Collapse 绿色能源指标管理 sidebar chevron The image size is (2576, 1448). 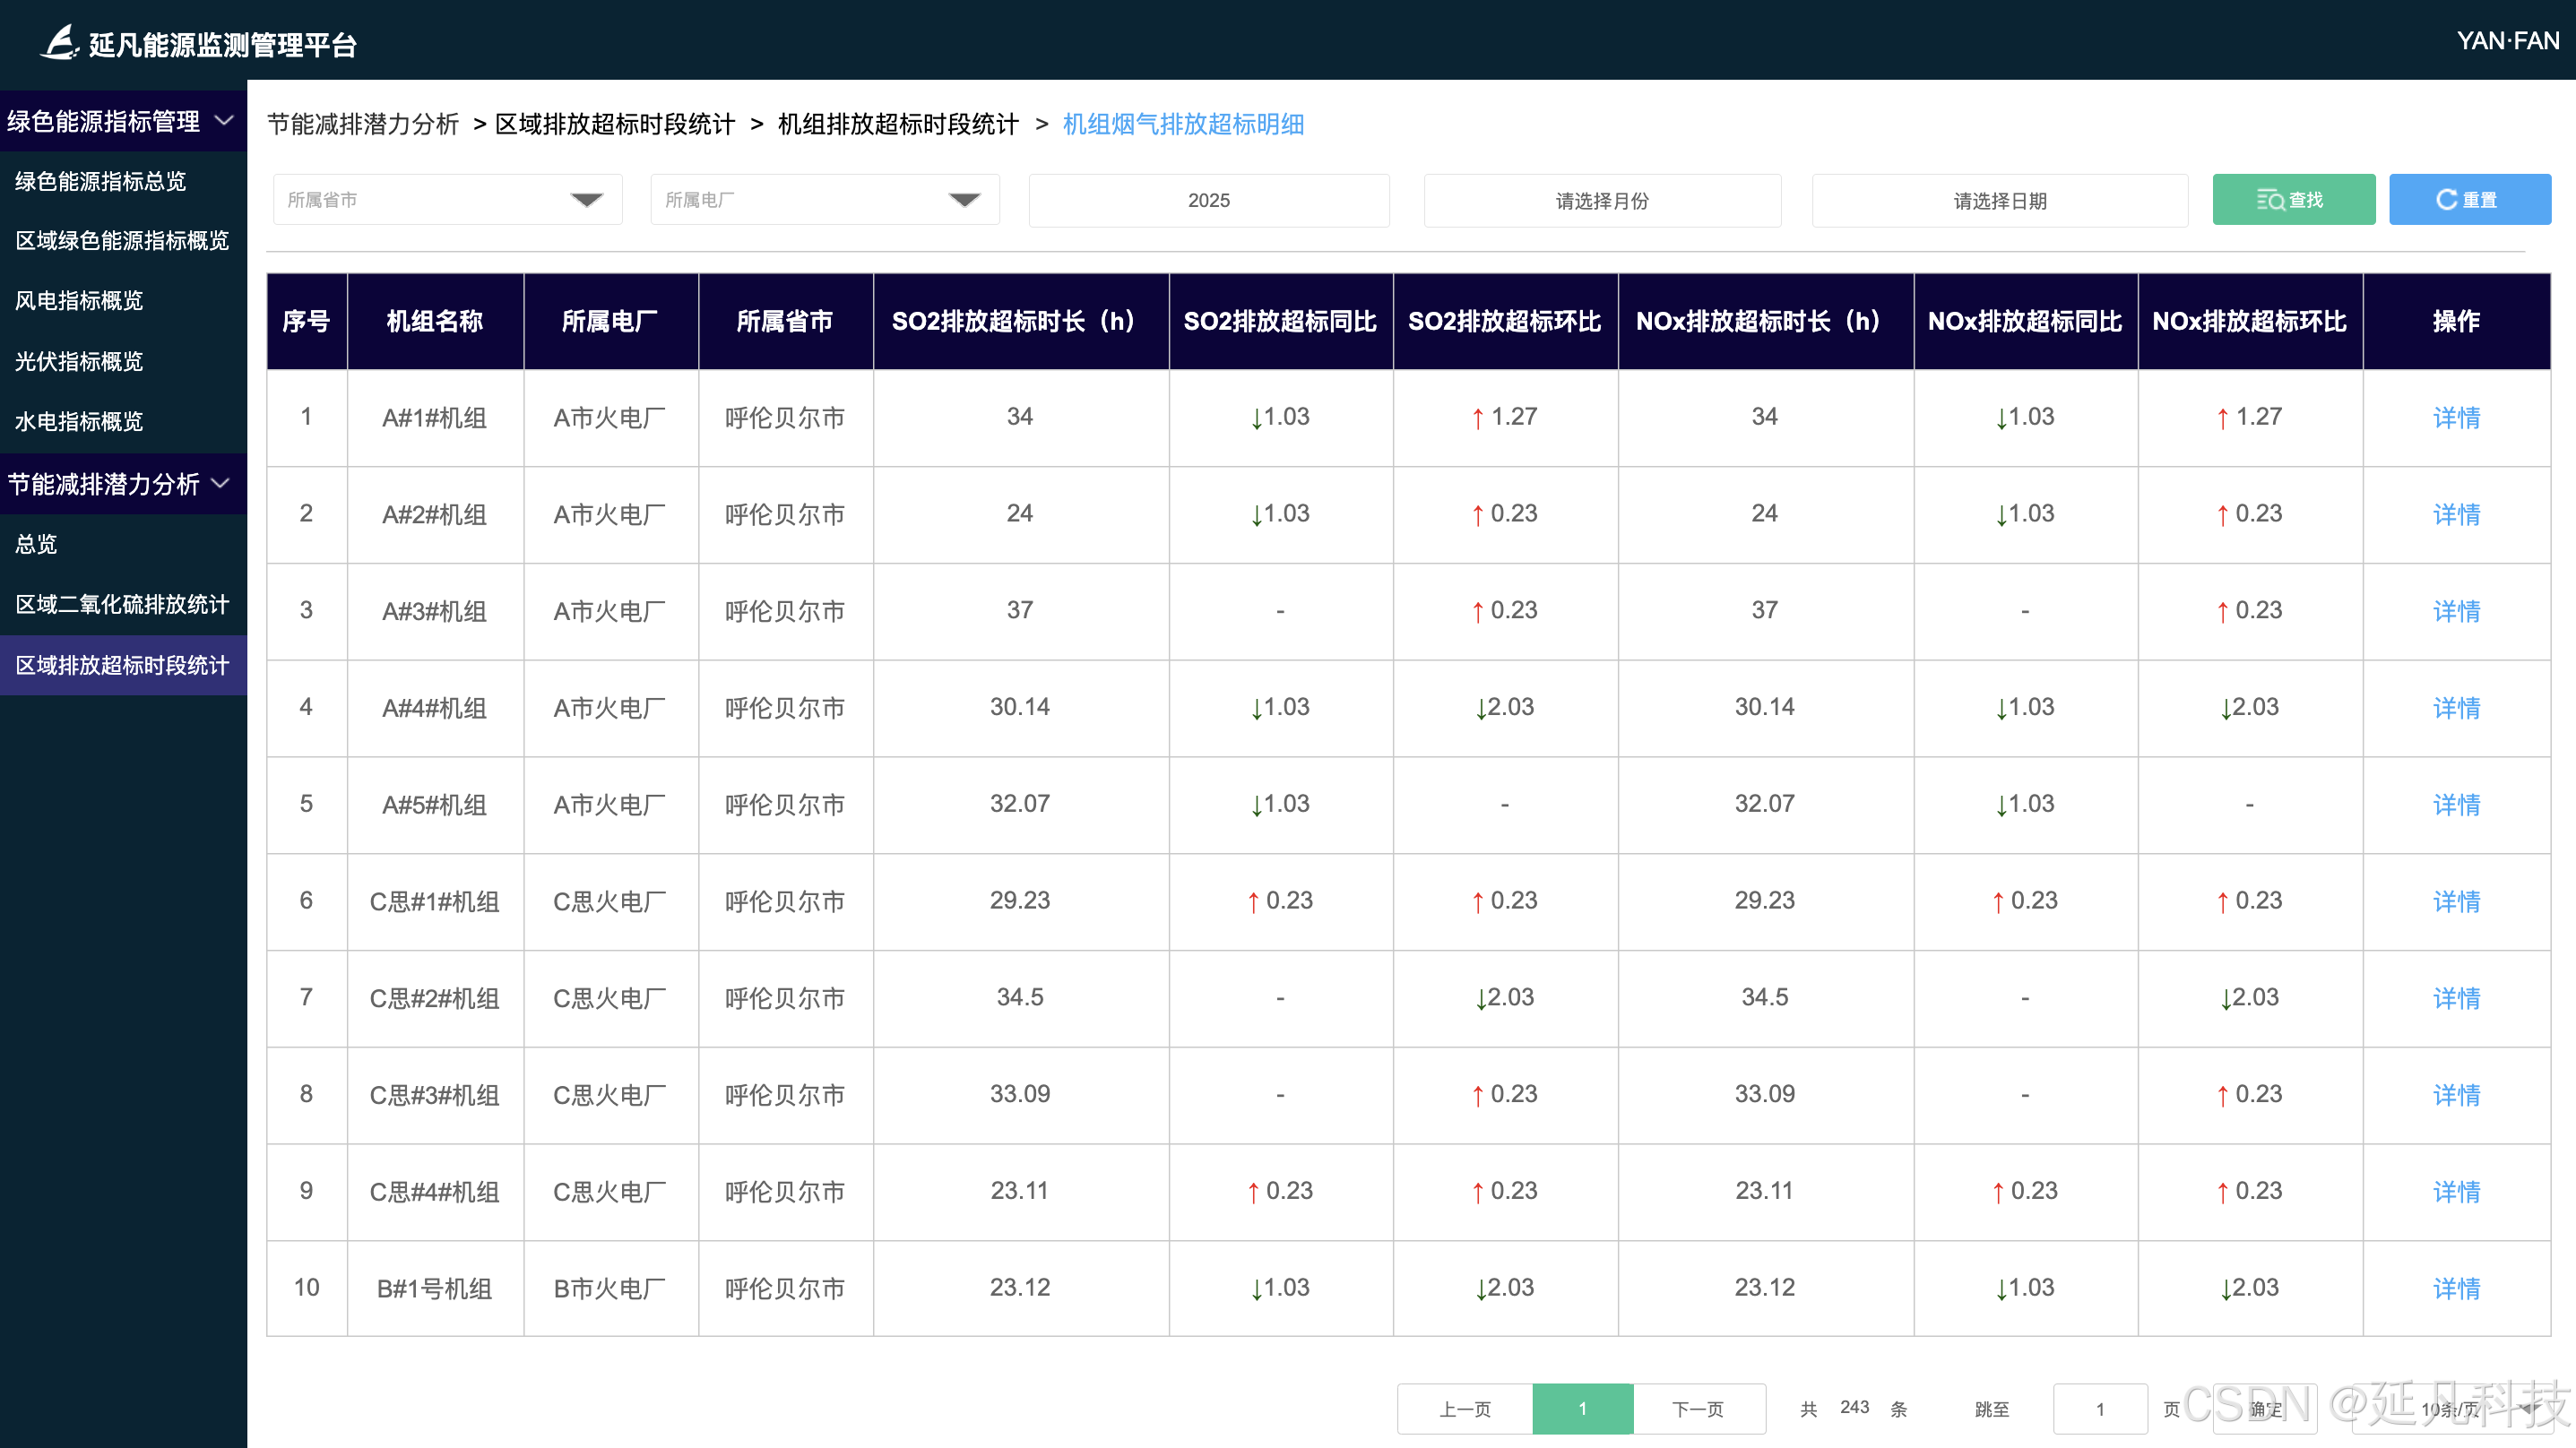click(225, 121)
